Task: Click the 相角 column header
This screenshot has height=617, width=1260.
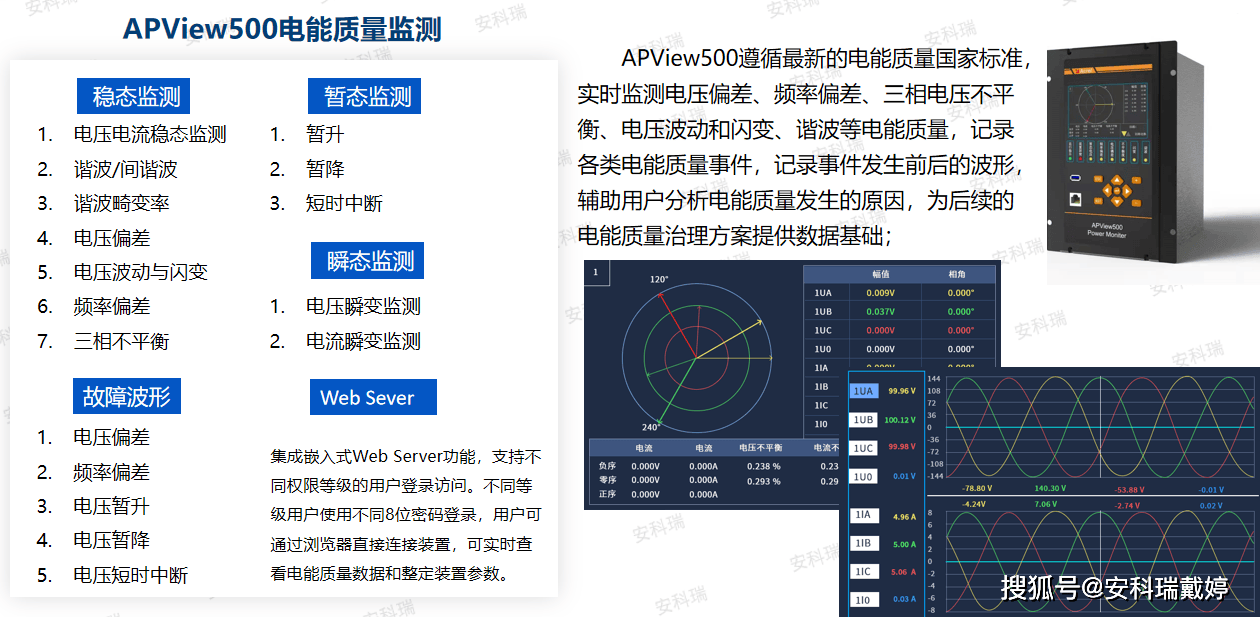Action: coord(958,274)
